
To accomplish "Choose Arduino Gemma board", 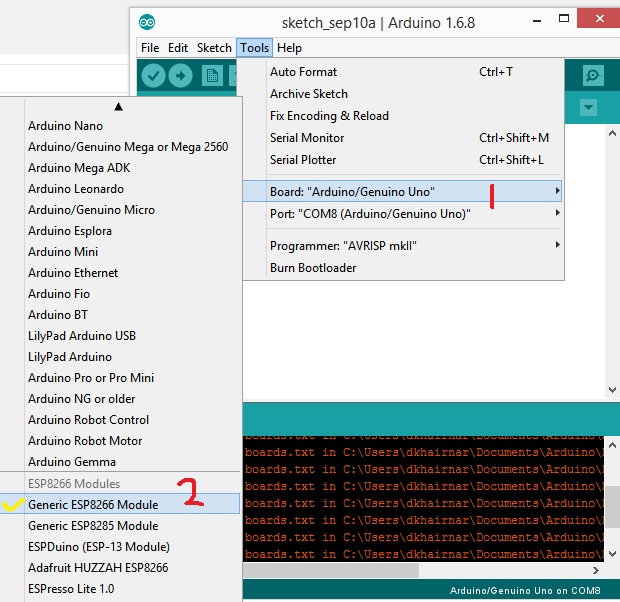I will (120, 461).
